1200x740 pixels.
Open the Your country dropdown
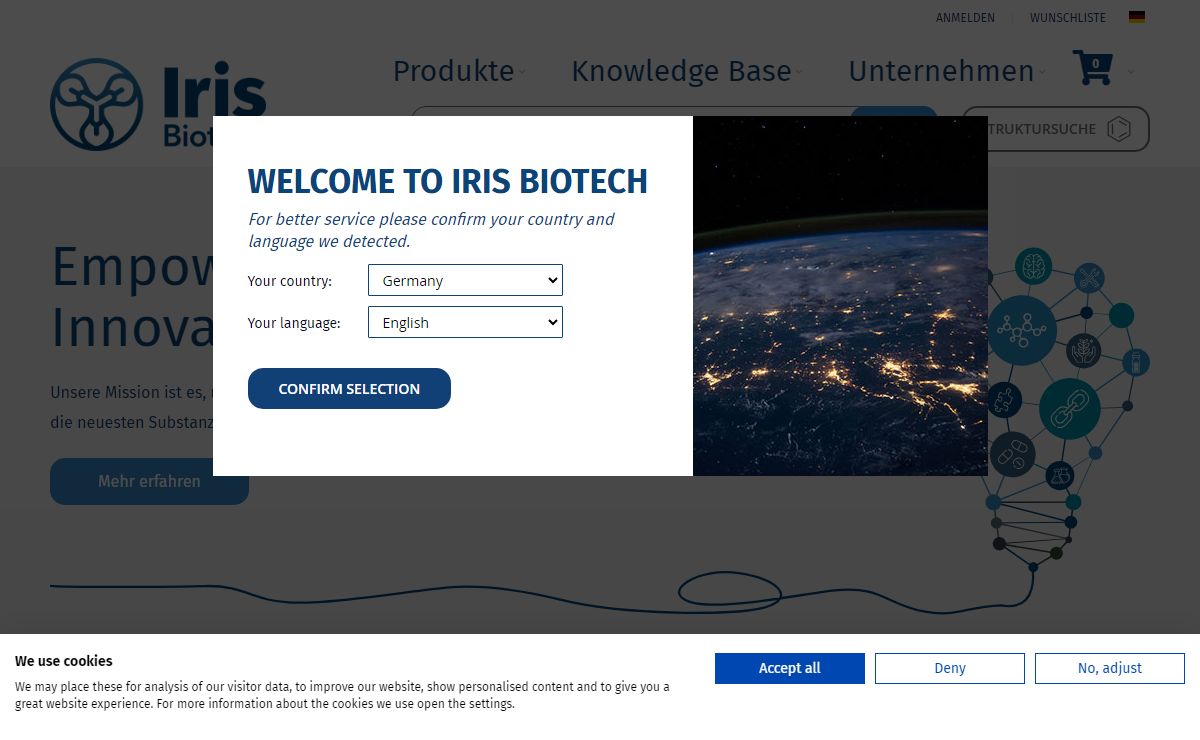[465, 281]
